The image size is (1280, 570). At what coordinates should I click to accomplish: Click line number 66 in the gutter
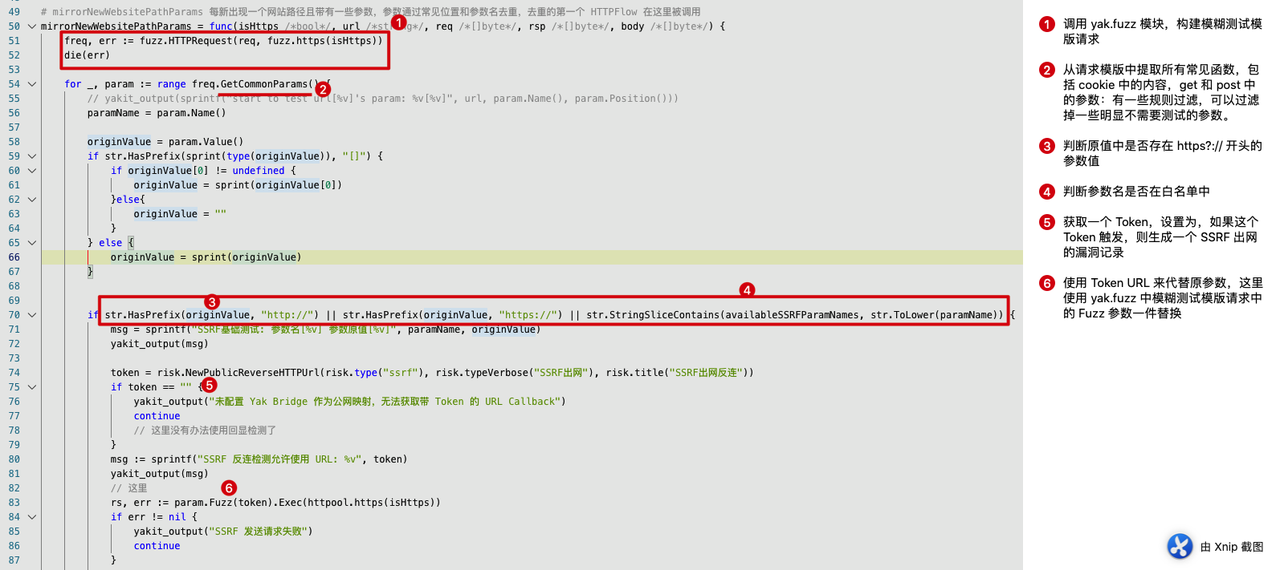click(14, 257)
